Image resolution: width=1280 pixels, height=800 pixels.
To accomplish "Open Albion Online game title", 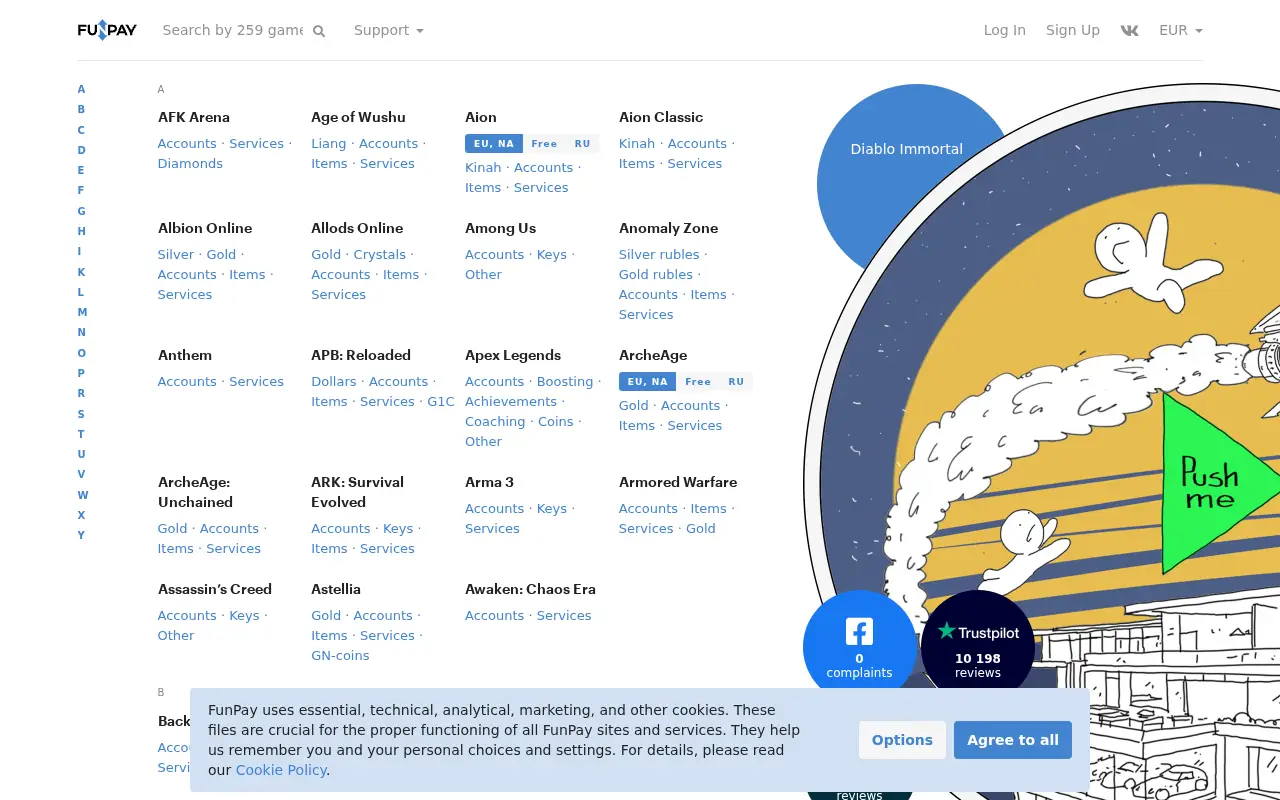I will [205, 228].
